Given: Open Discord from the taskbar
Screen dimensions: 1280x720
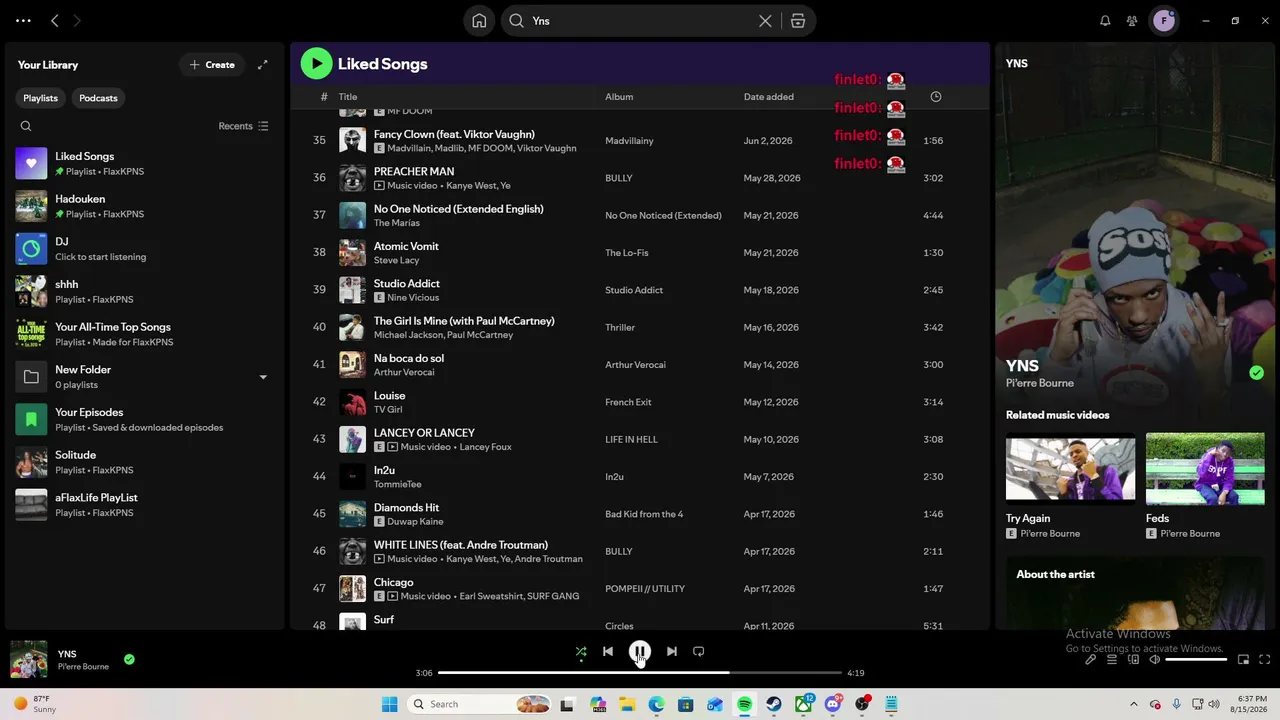Looking at the screenshot, I should pos(833,704).
